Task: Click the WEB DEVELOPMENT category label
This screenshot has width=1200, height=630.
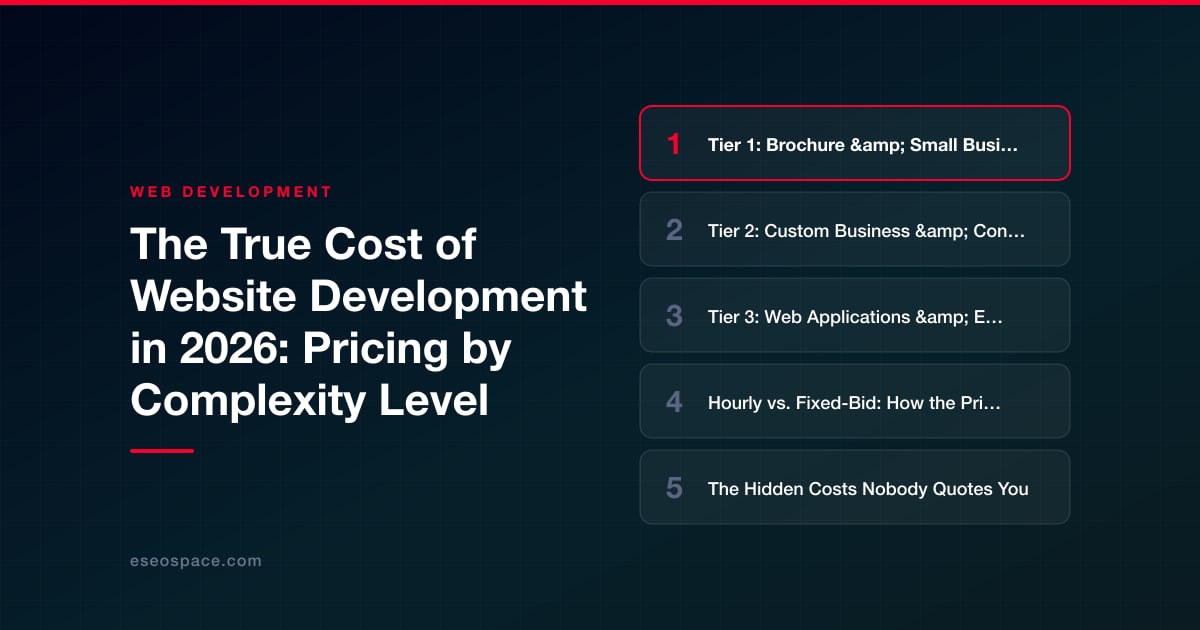Action: pos(231,191)
